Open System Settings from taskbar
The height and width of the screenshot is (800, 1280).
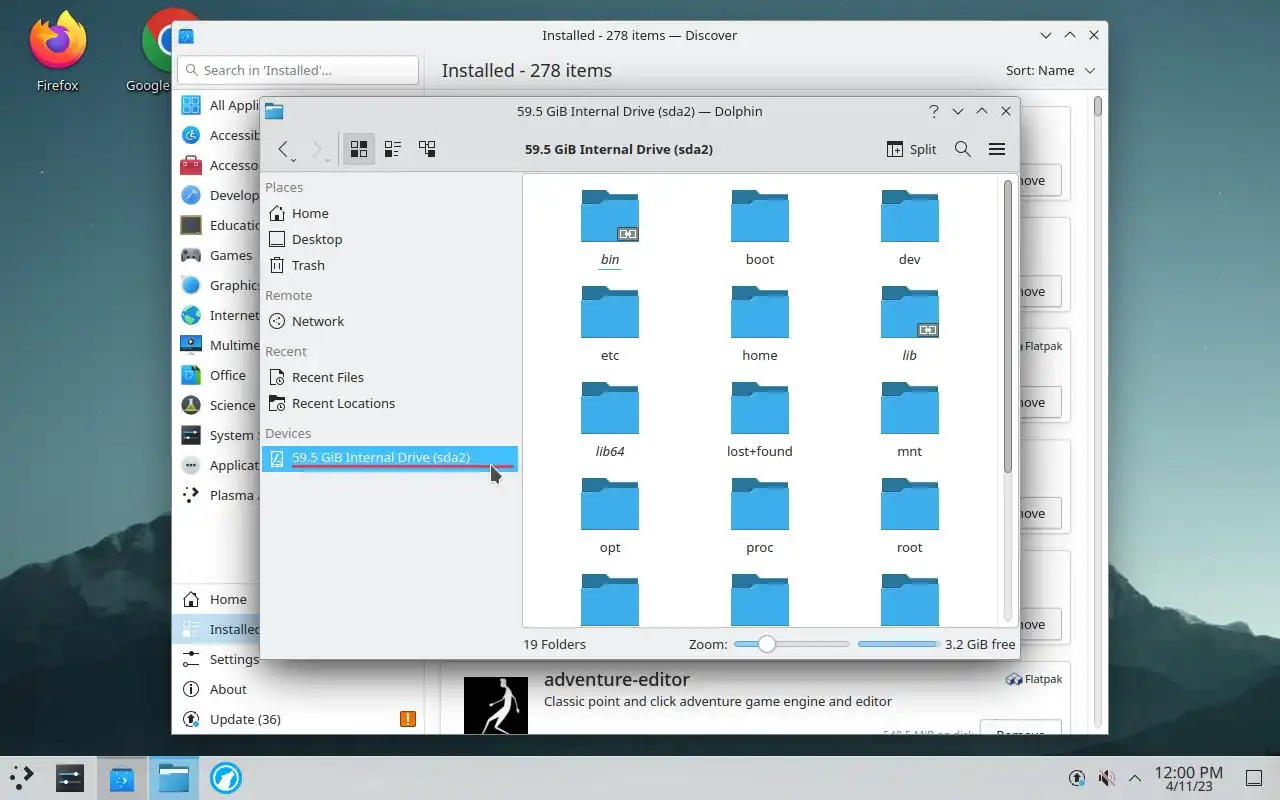pos(70,777)
